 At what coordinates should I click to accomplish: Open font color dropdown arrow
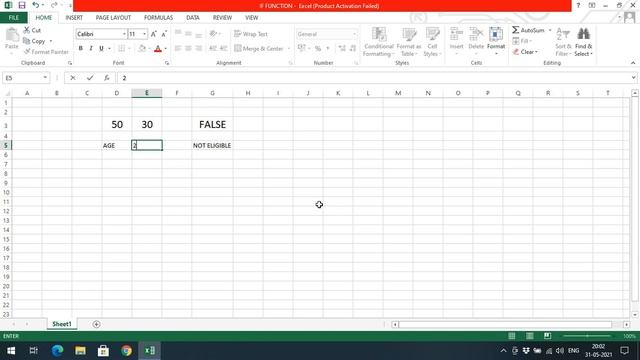click(x=166, y=49)
